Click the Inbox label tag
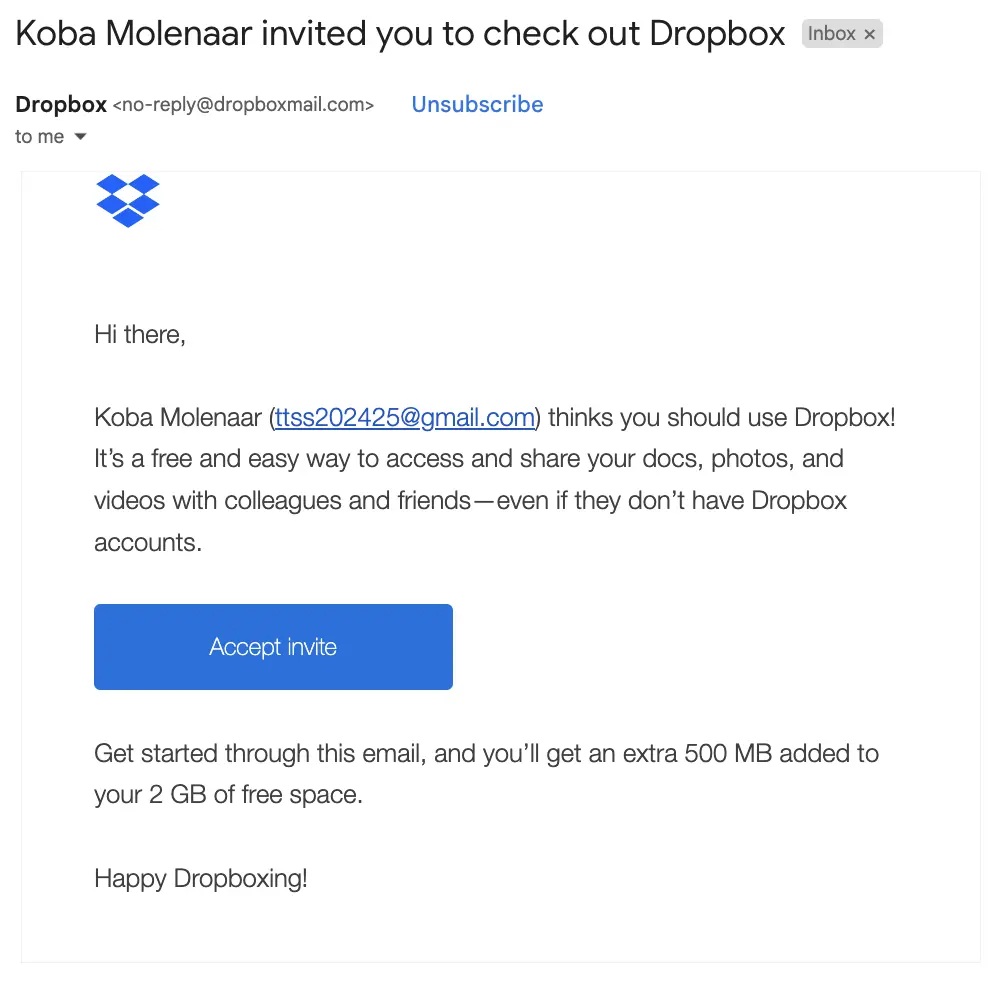This screenshot has width=996, height=994. coord(831,34)
